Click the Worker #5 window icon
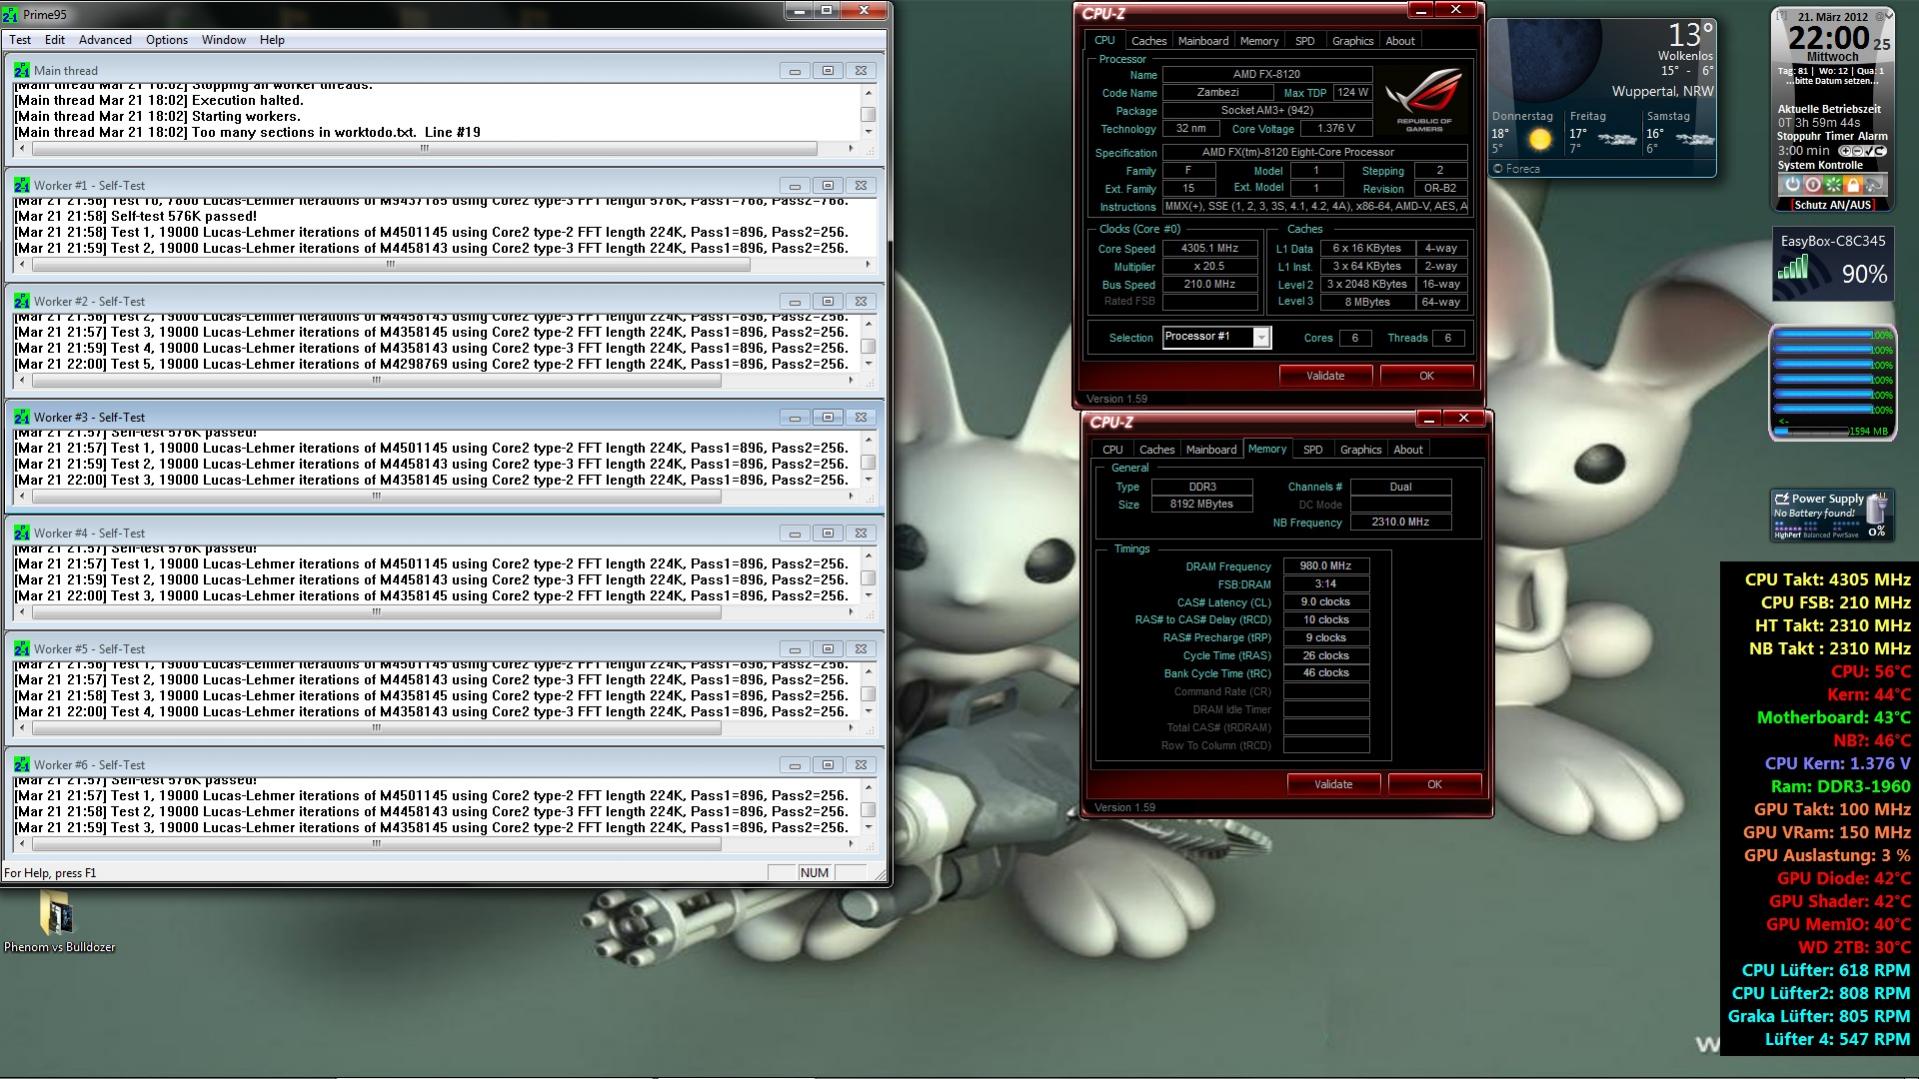The height and width of the screenshot is (1079, 1919). 22,649
